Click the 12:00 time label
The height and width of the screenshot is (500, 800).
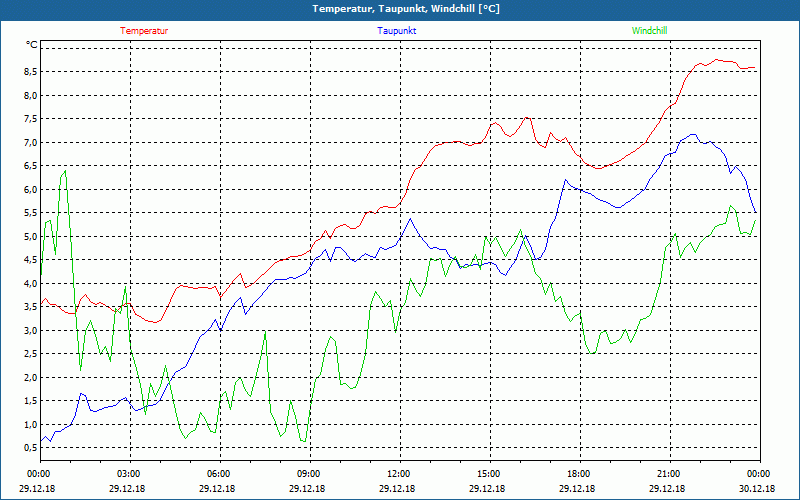tap(397, 474)
